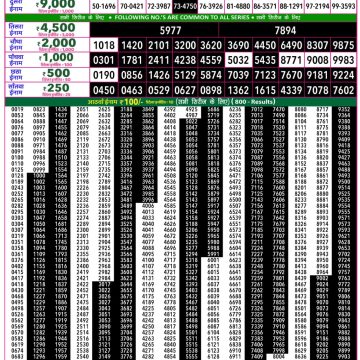Click the number 88-1291

291,6
